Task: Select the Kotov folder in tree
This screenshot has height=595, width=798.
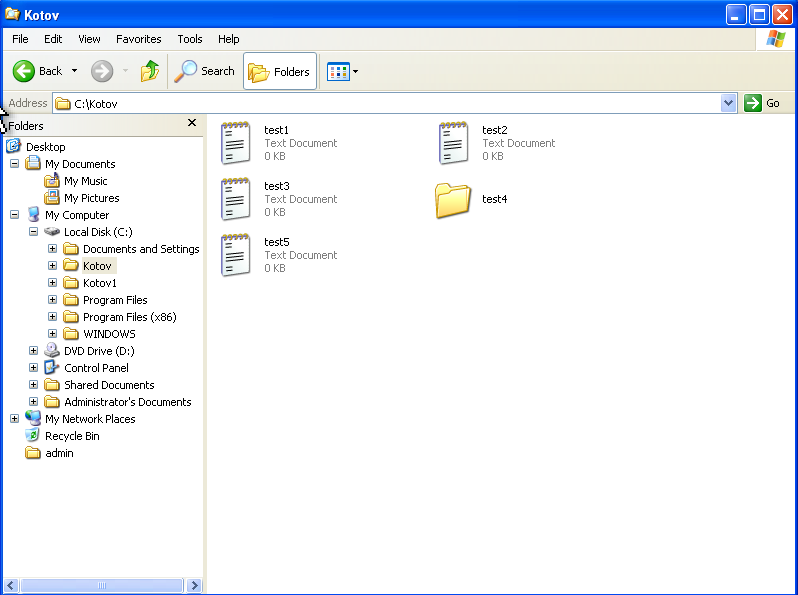Action: (97, 266)
